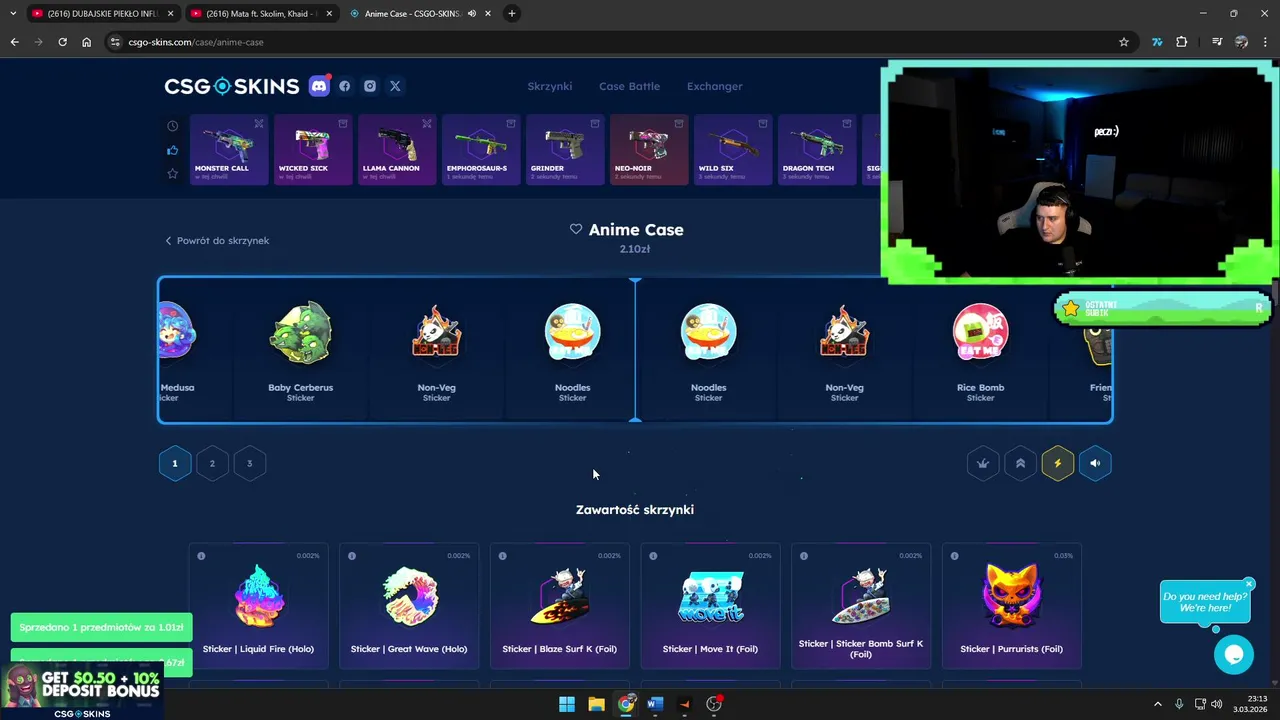1280x720 pixels.
Task: Select 2 cases to open
Action: click(212, 463)
